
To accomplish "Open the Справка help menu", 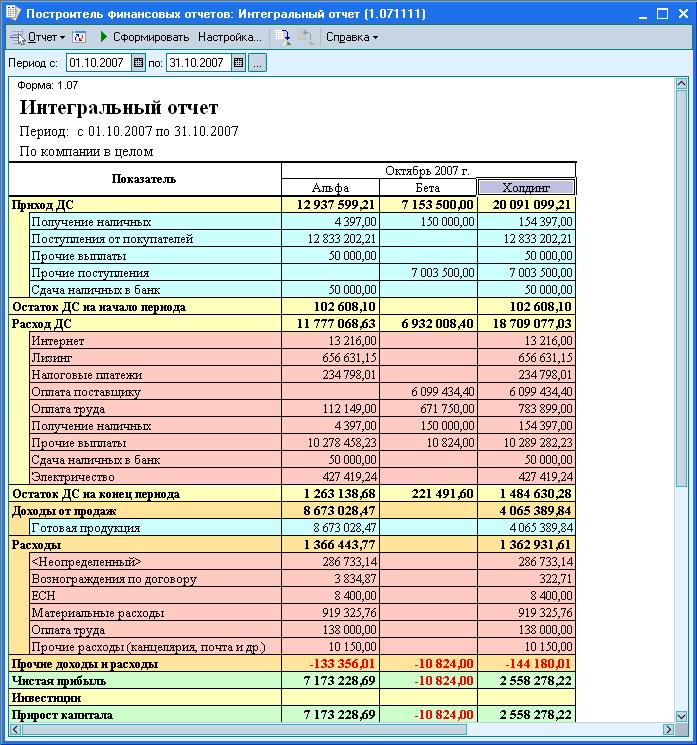I will (x=352, y=37).
